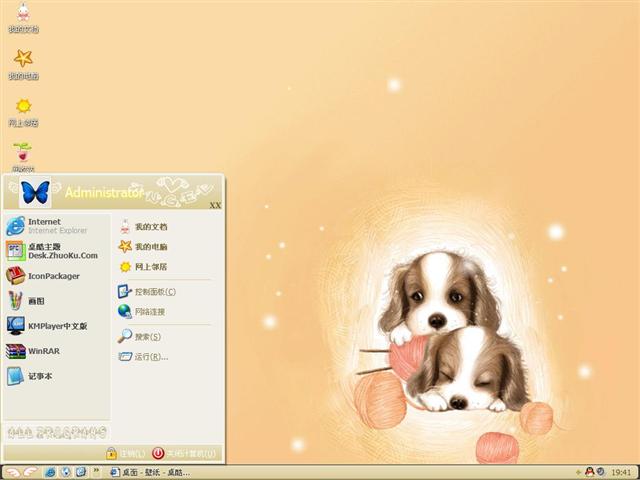Launch WinRAR from the Start menu
This screenshot has height=480, width=640.
[x=33, y=351]
